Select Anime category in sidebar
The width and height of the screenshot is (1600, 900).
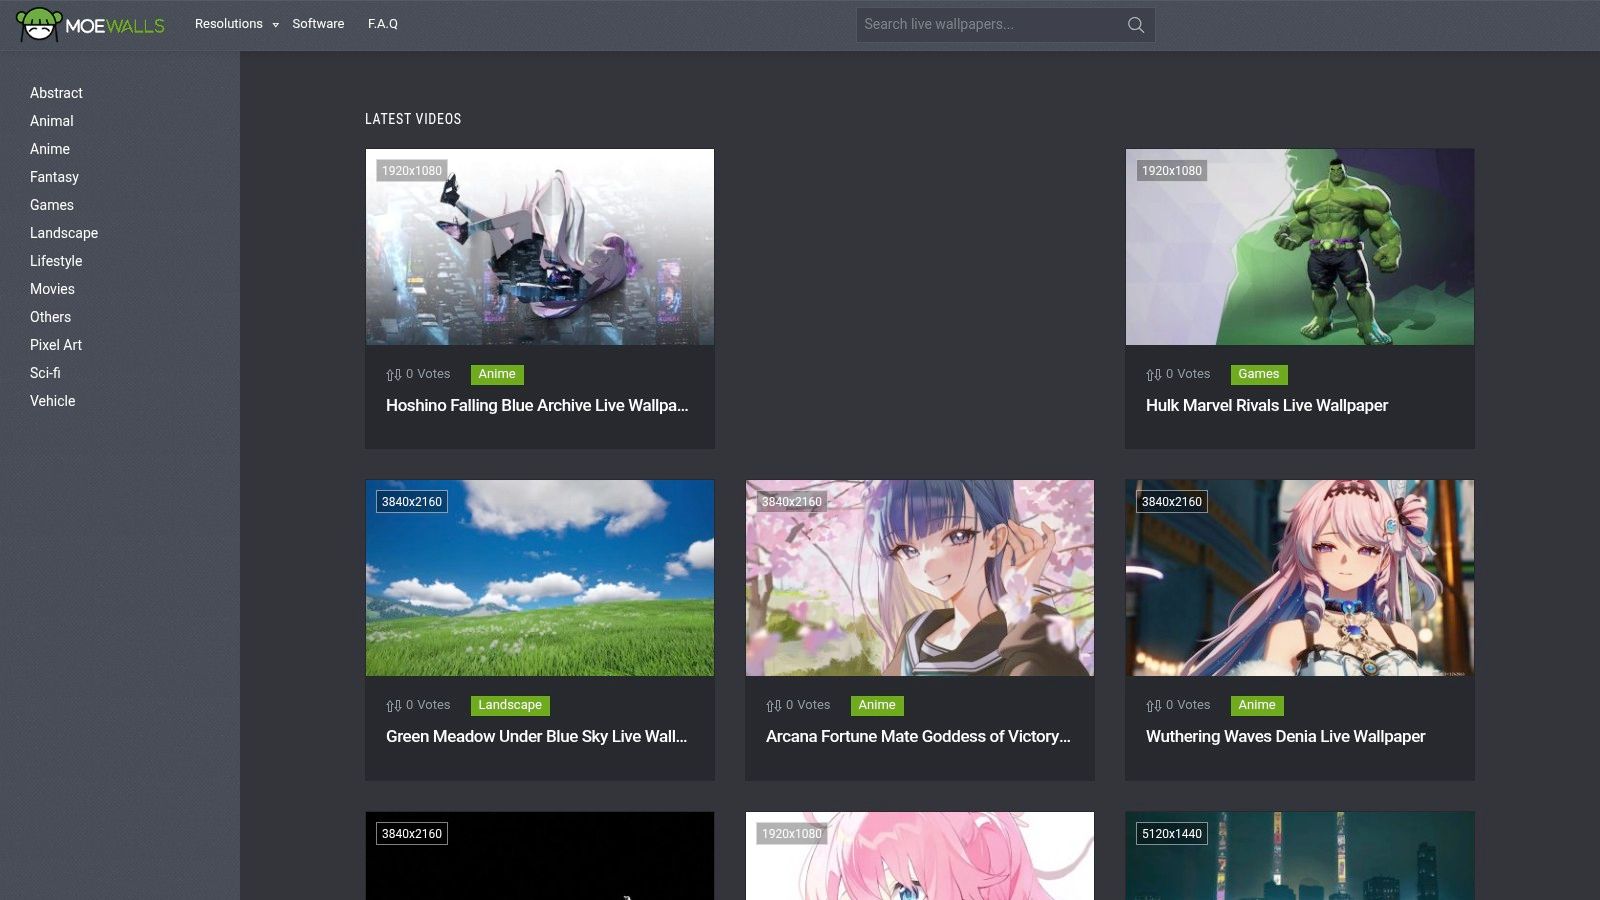point(50,149)
